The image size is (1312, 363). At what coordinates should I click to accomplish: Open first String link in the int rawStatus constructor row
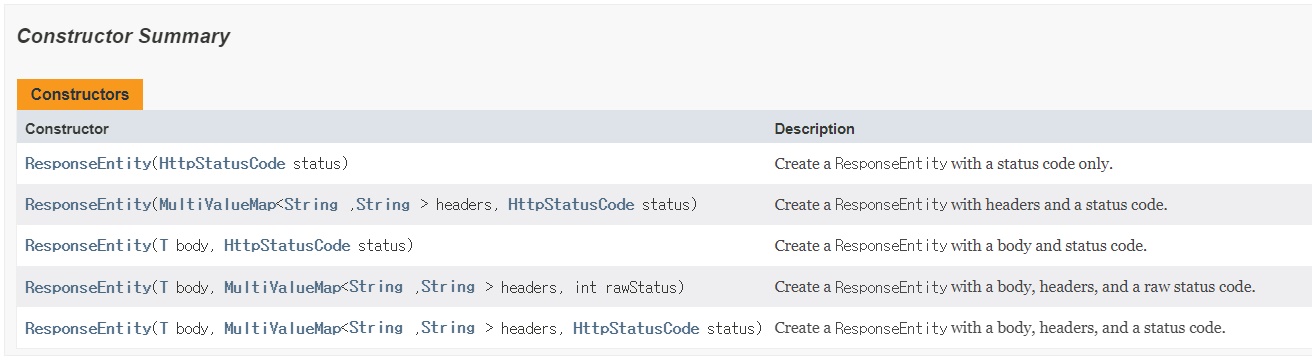pos(376,287)
